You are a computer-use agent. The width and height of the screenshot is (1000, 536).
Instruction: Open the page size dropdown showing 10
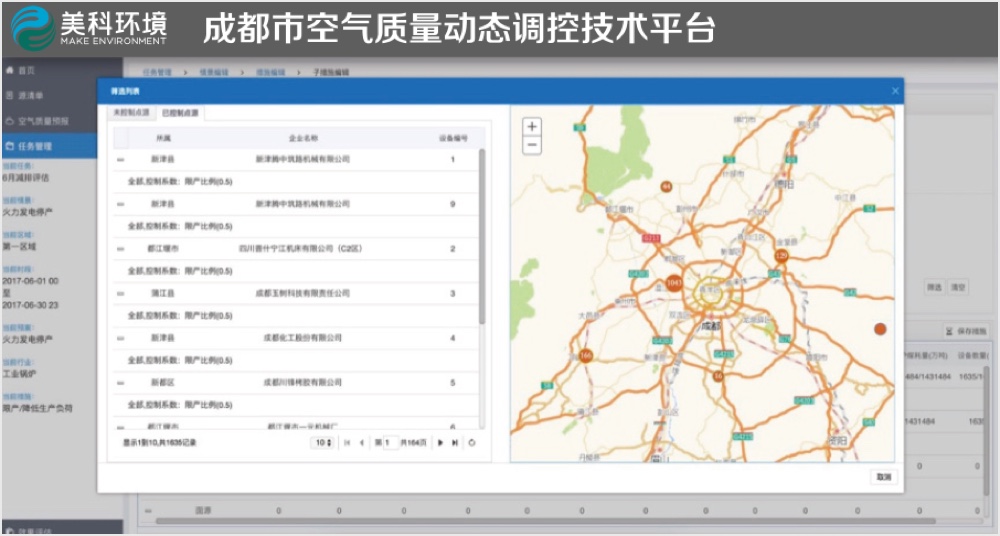[x=322, y=442]
